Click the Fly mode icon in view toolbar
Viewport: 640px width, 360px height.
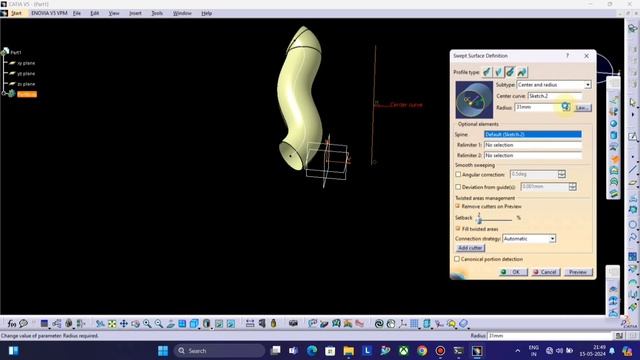[100, 324]
